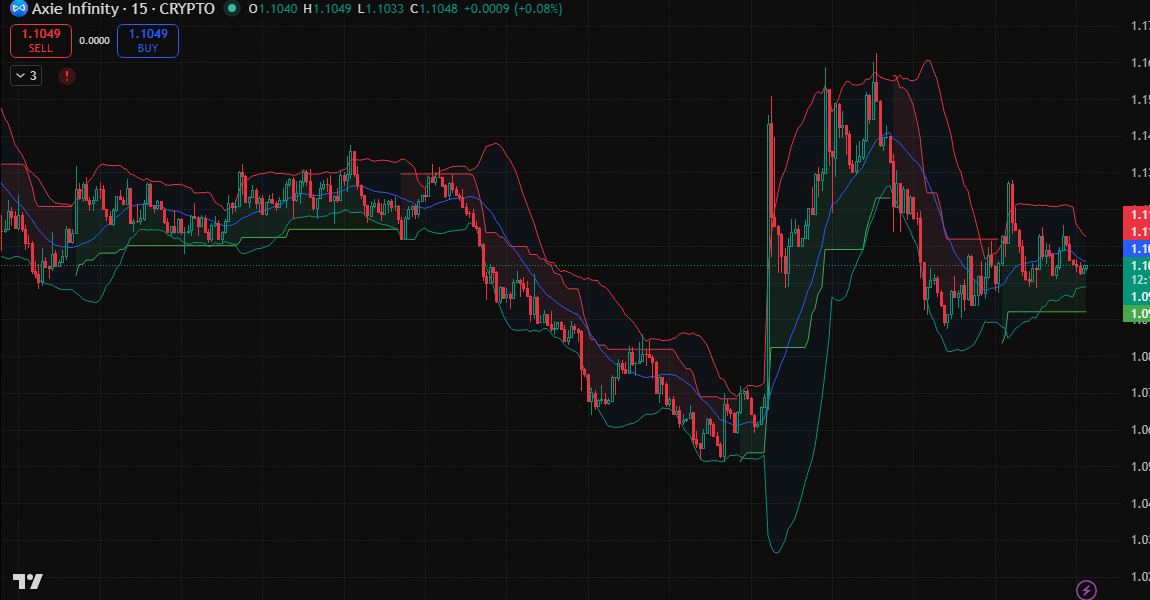Image resolution: width=1150 pixels, height=600 pixels.
Task: Click the lime green price label on scale
Action: [x=1137, y=314]
